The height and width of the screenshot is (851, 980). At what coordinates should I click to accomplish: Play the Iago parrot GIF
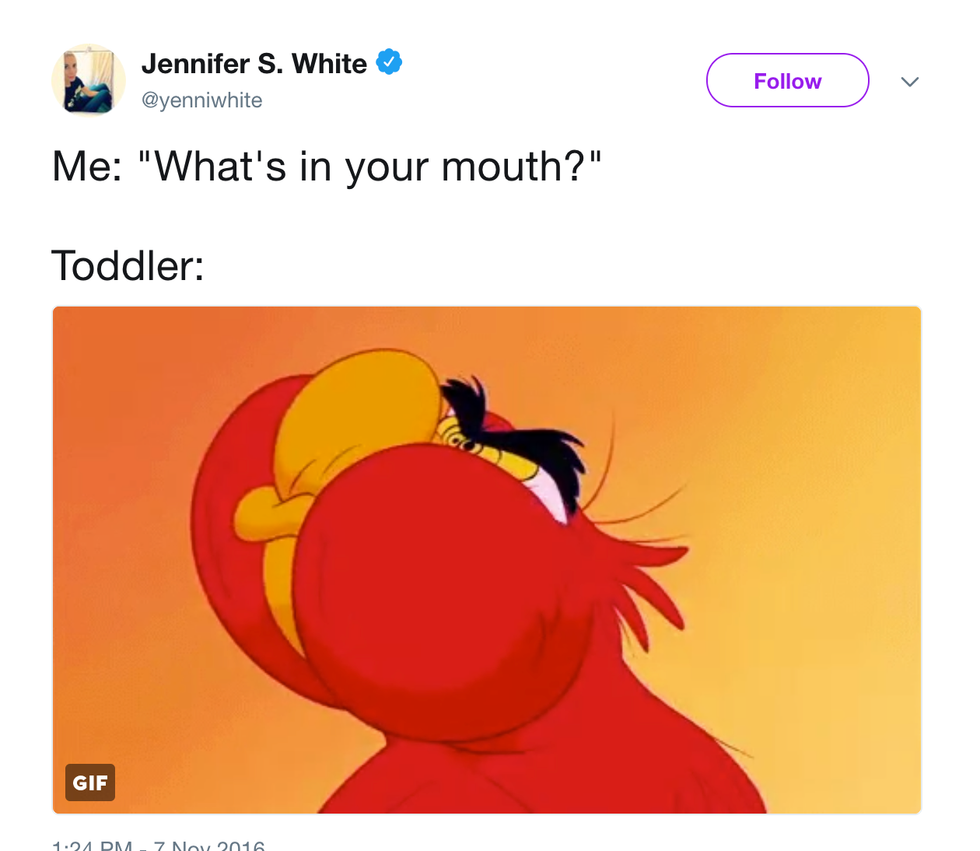(x=487, y=560)
